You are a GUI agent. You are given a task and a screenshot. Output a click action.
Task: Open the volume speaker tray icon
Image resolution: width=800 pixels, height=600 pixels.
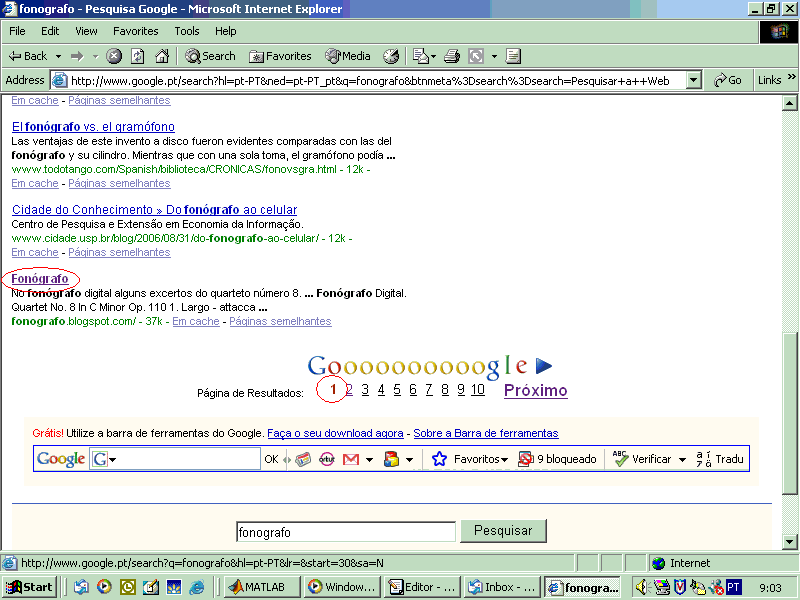tap(641, 587)
